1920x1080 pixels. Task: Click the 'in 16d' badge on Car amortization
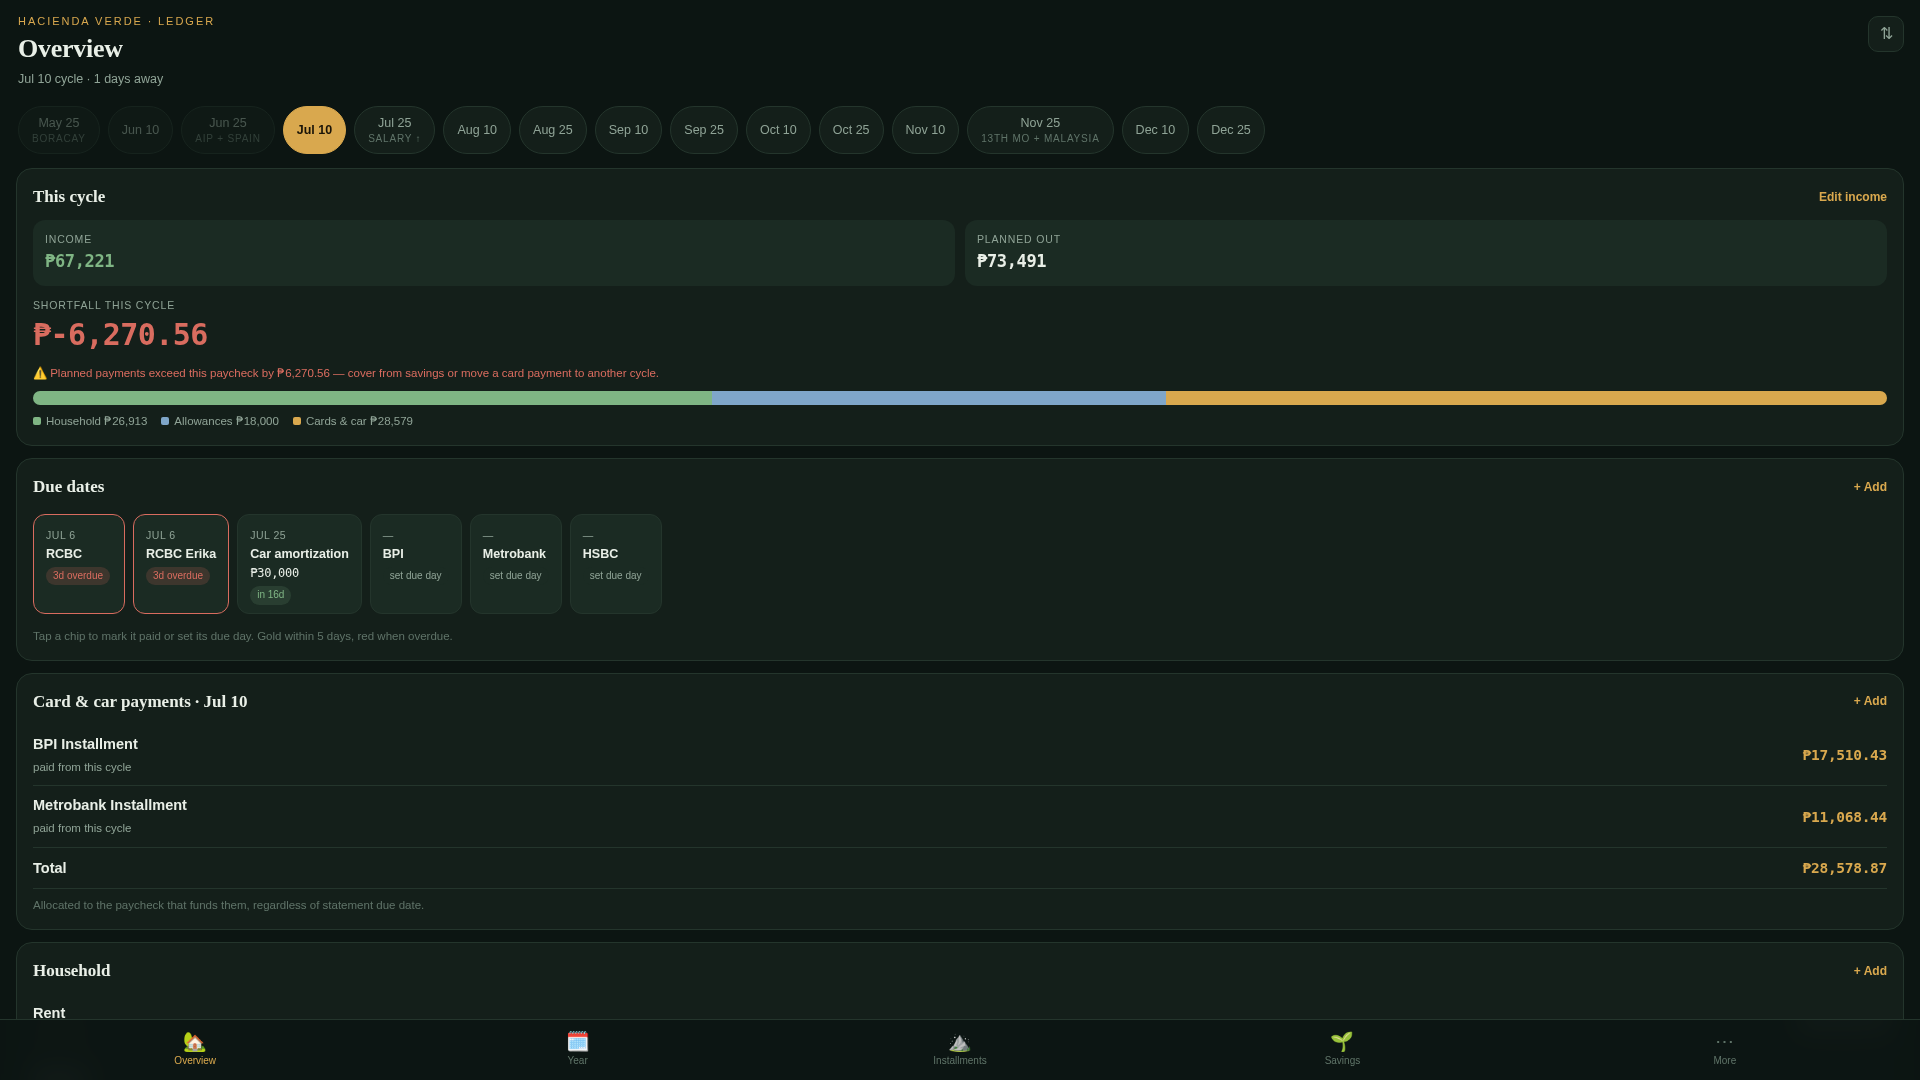coord(270,595)
